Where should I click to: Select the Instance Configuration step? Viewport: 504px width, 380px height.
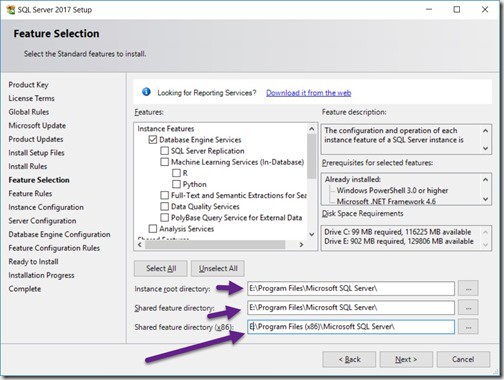tap(46, 207)
